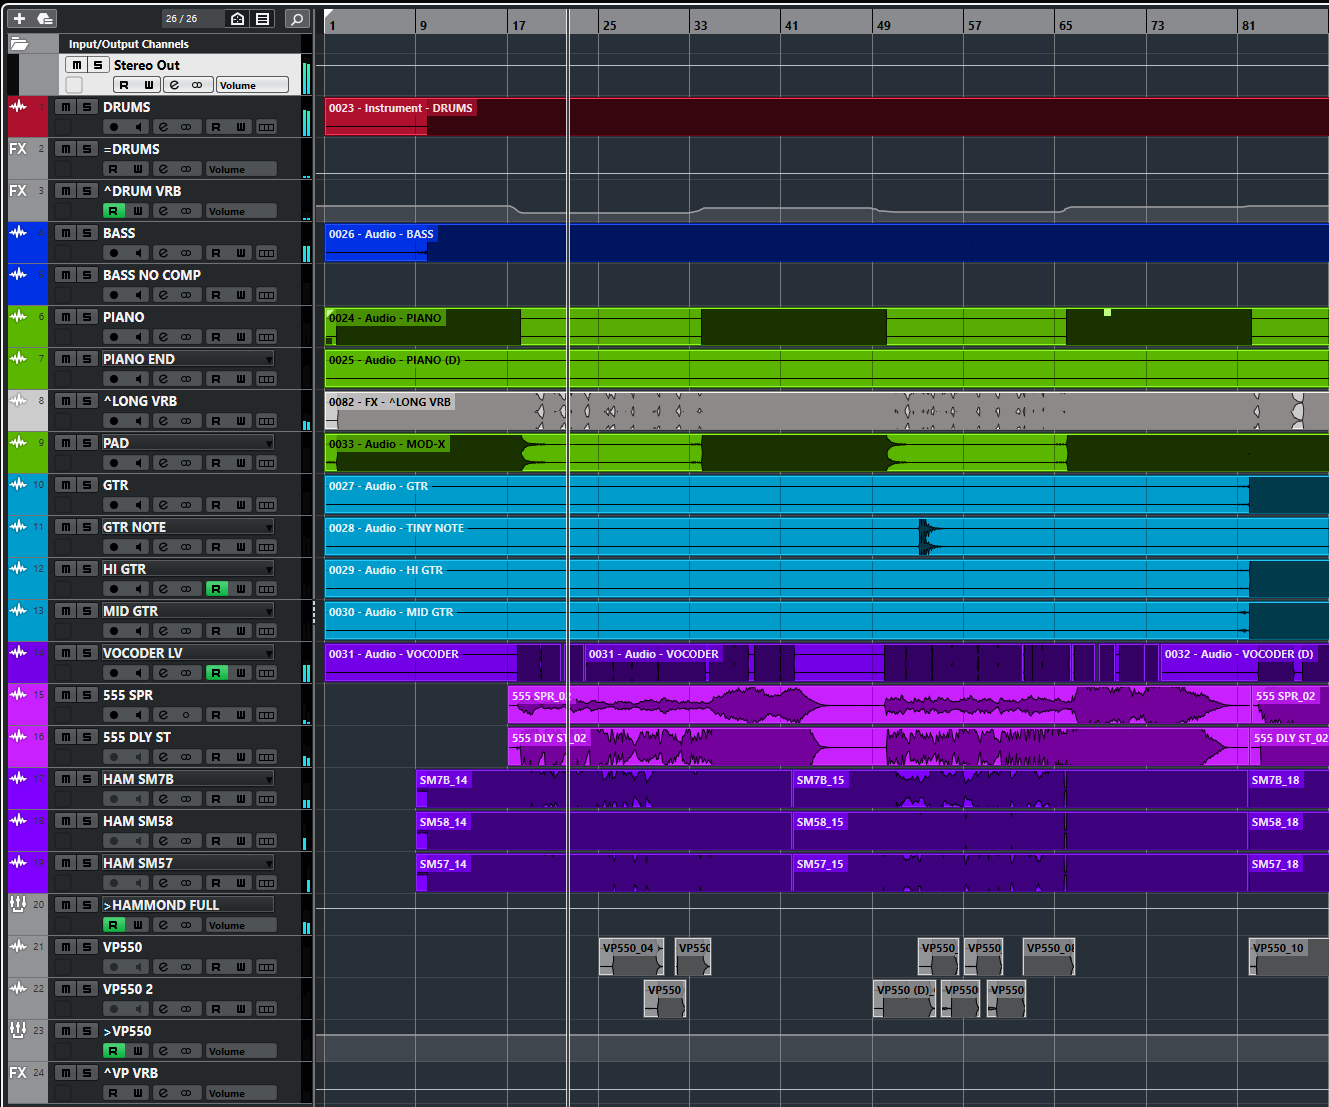Open the track search magnifier
The width and height of the screenshot is (1329, 1107).
pyautogui.click(x=296, y=19)
